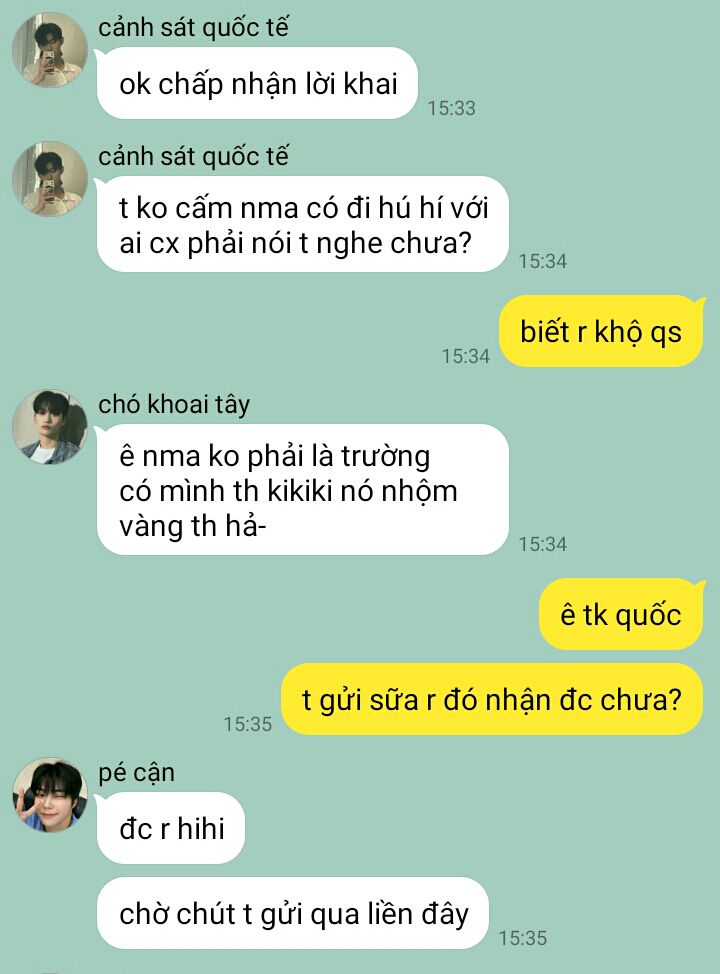
Task: Tap 15:33 timestamp beside first message
Action: pos(452,108)
